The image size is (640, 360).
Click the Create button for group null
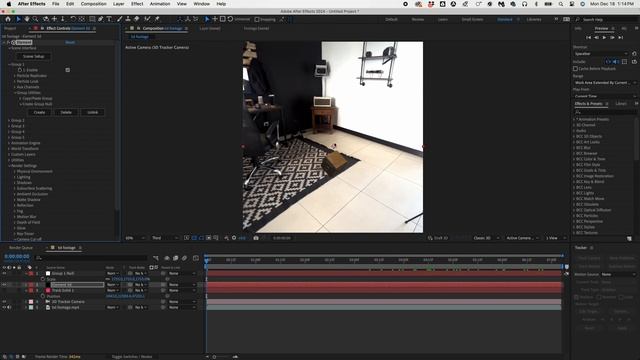39,112
